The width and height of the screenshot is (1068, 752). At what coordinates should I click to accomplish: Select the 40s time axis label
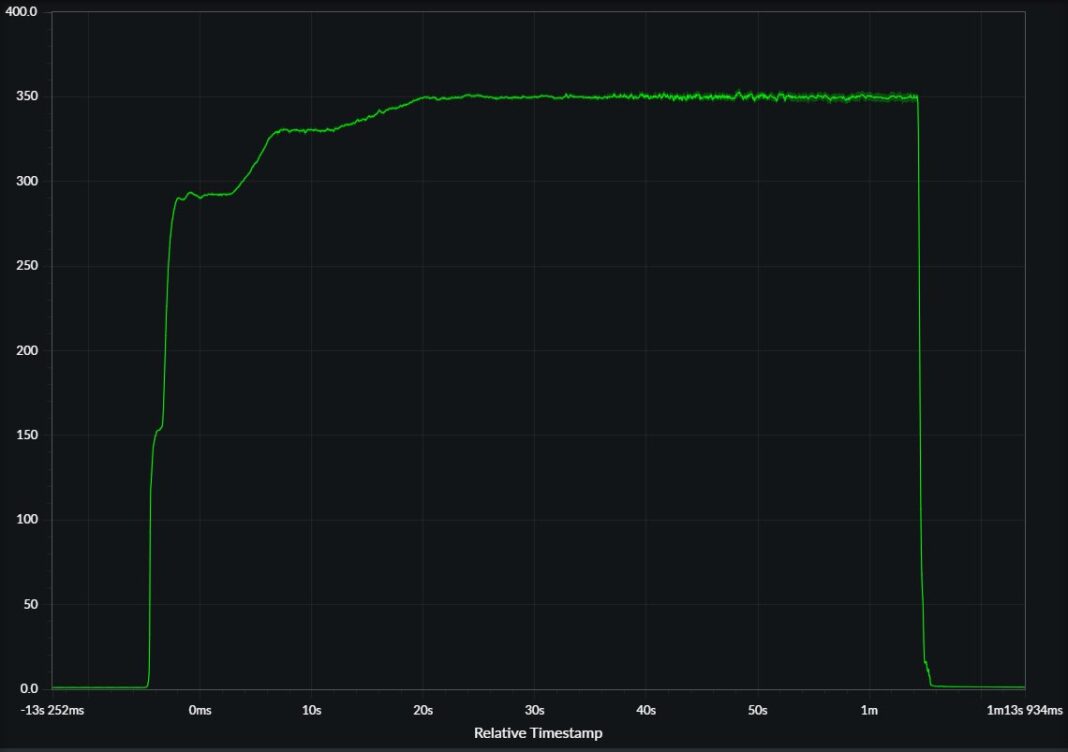point(646,710)
